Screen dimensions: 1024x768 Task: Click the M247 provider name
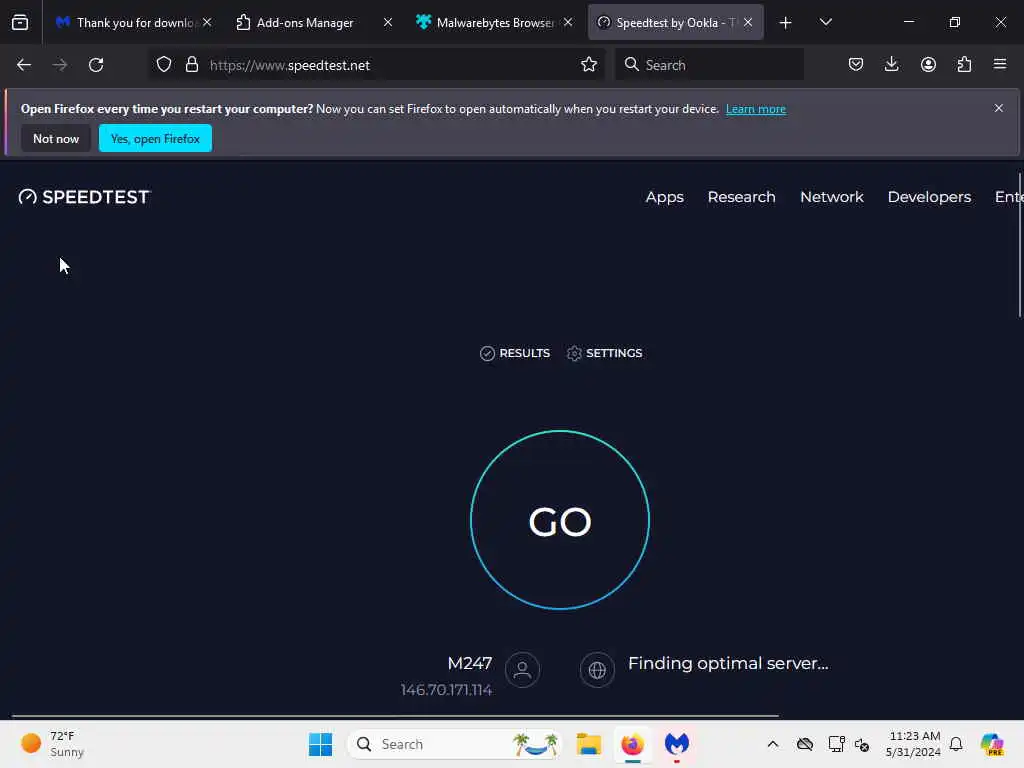click(470, 664)
